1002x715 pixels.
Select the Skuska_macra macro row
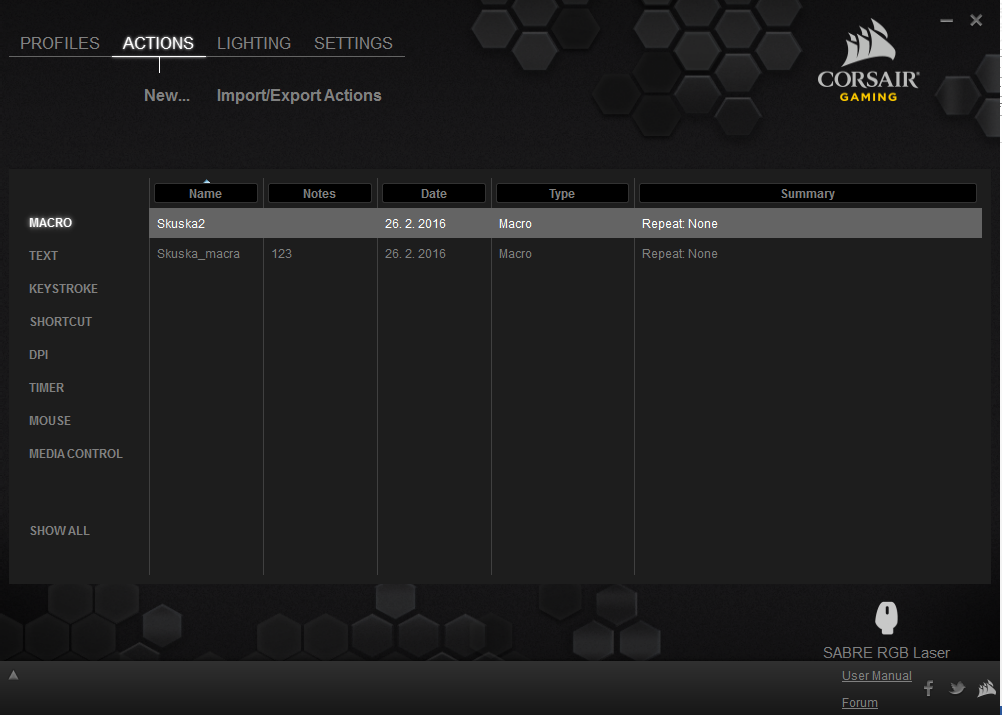(198, 254)
